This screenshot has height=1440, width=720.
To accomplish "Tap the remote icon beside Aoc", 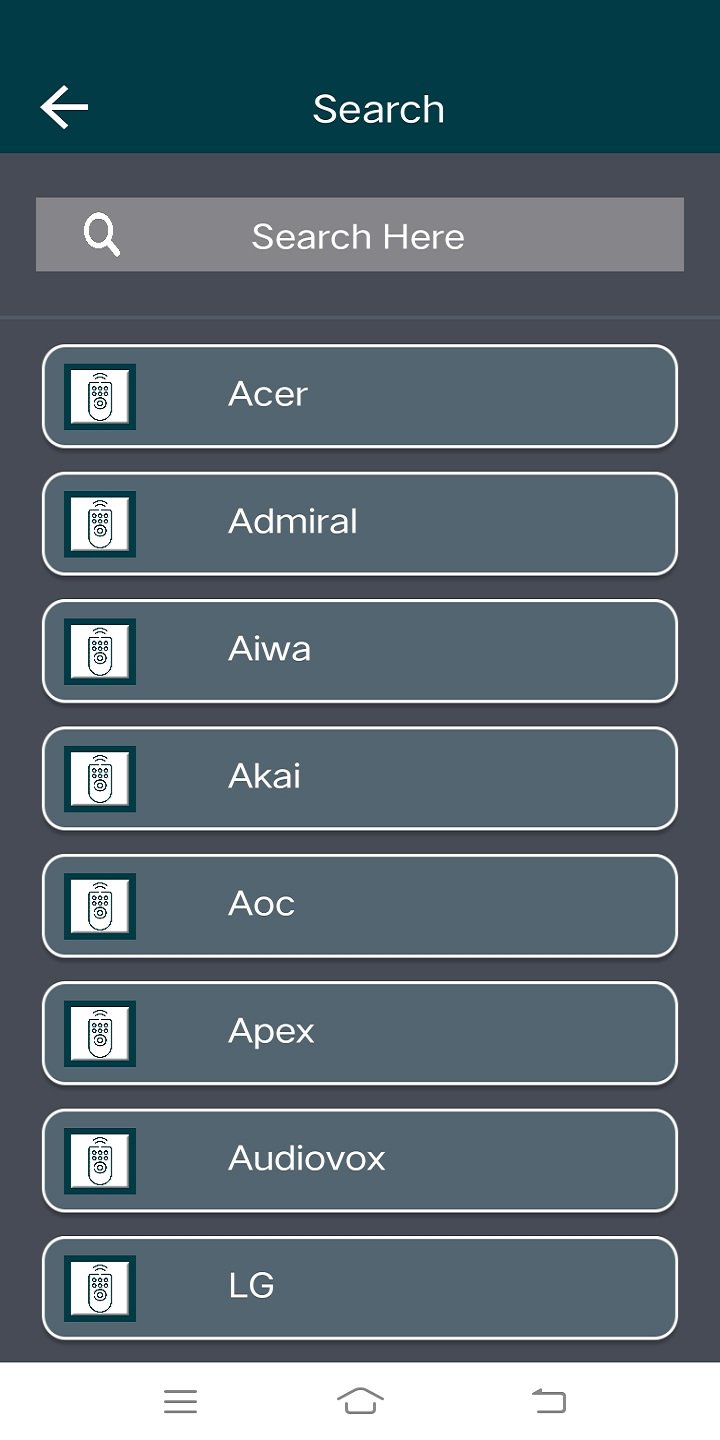I will pos(99,906).
